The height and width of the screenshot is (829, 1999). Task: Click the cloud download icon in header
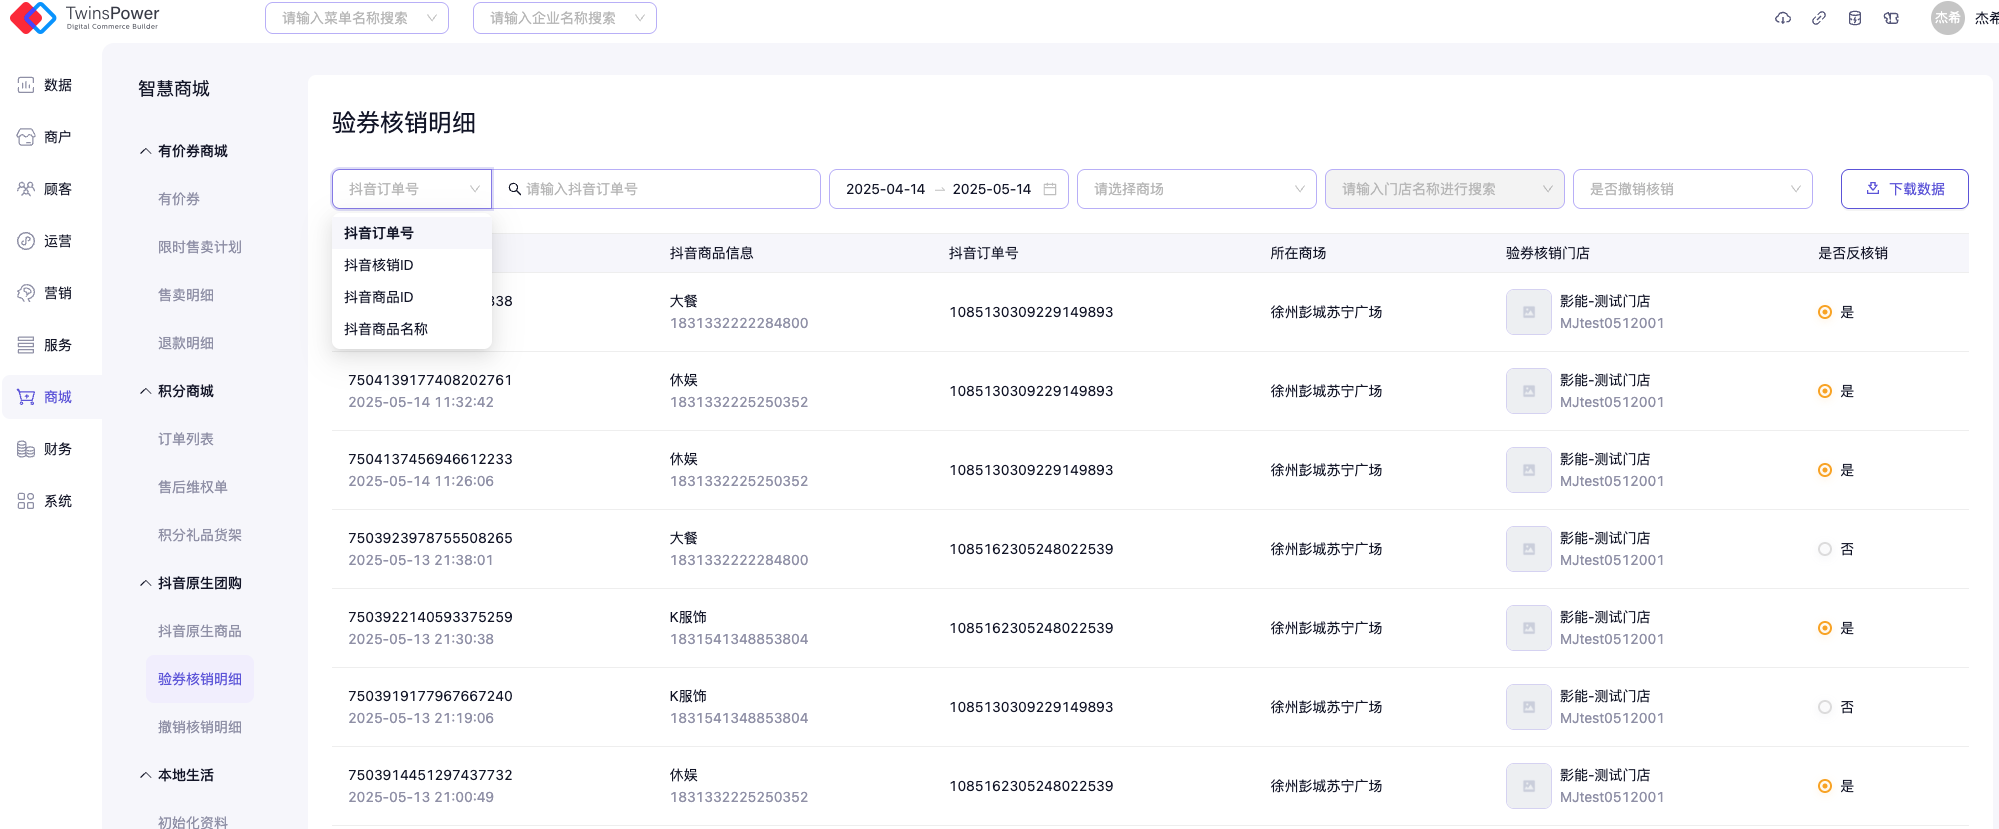(x=1783, y=18)
